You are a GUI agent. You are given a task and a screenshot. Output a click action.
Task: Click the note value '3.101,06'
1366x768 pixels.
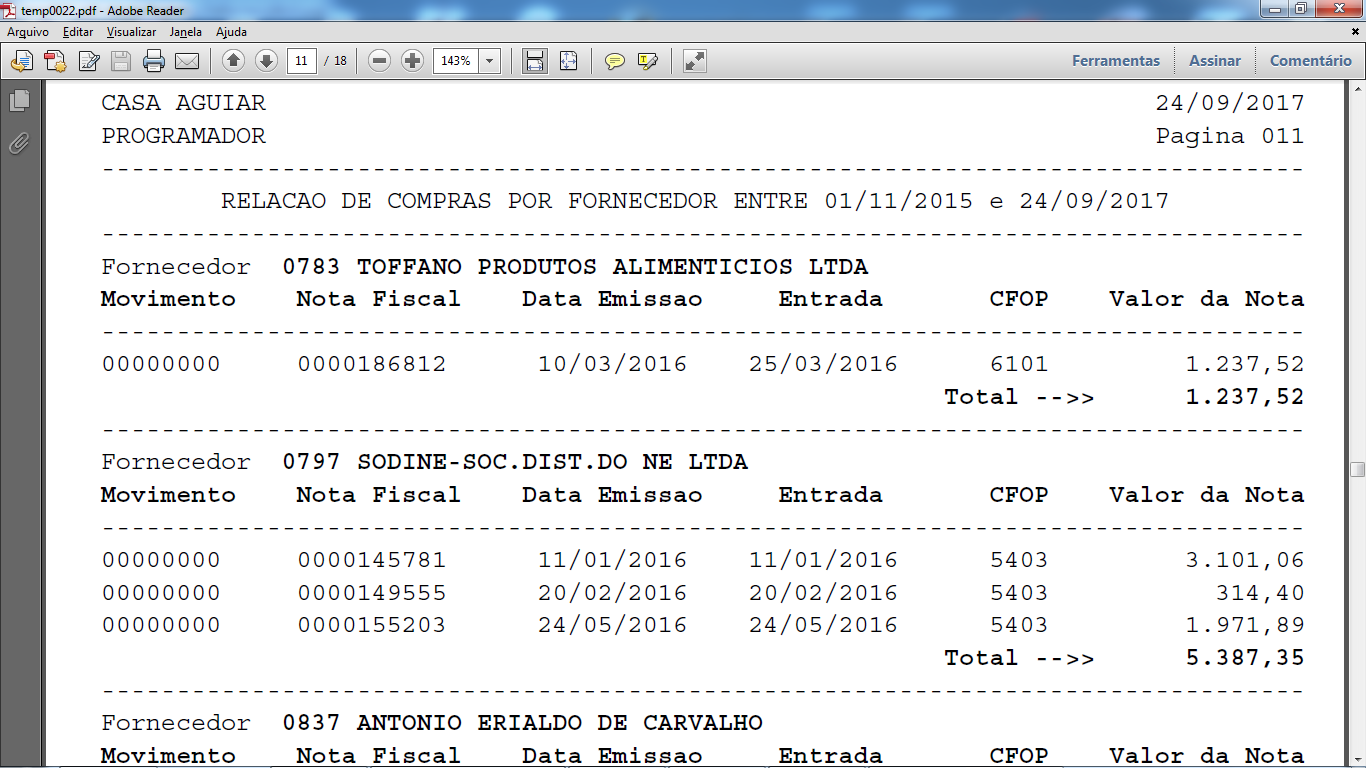tap(1245, 560)
